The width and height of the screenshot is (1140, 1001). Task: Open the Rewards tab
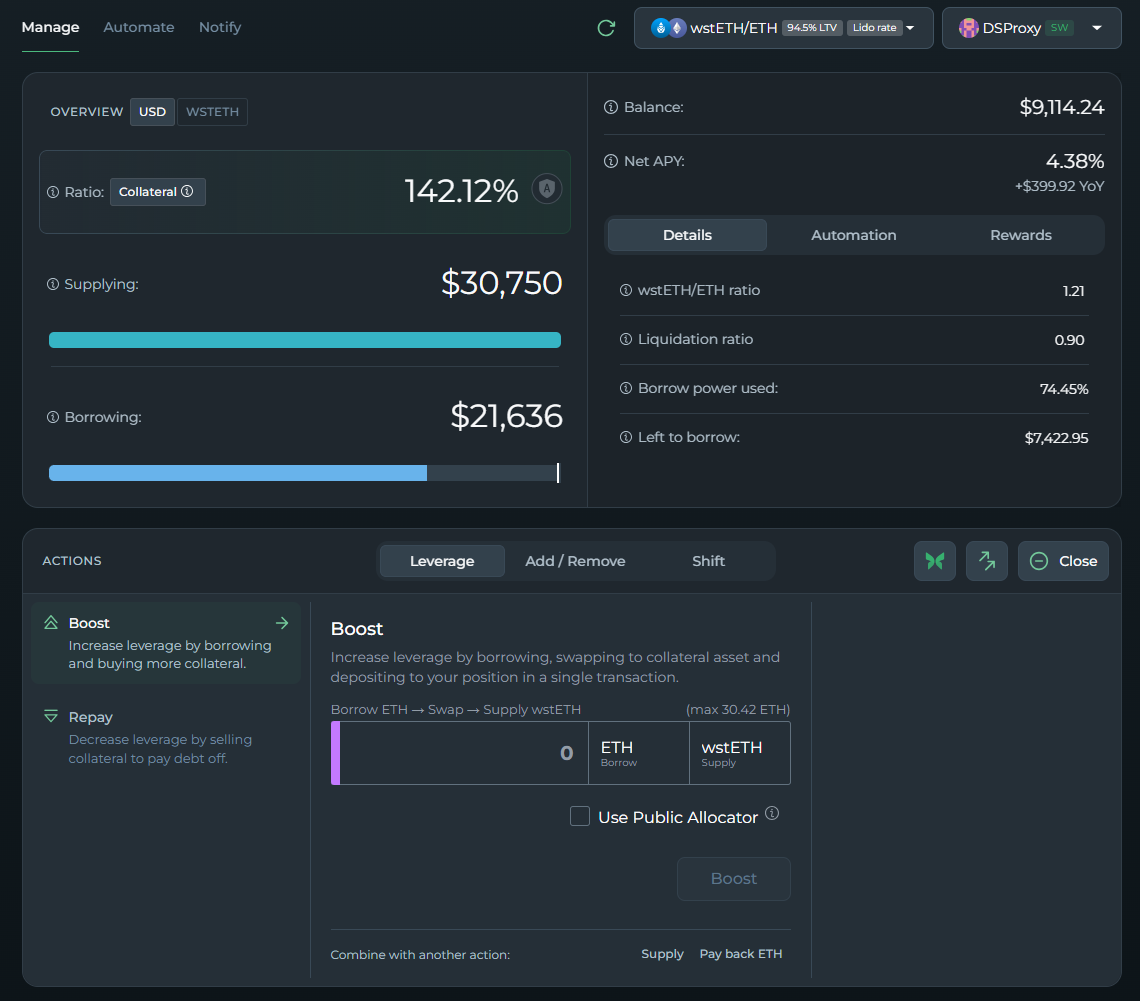tap(1020, 235)
